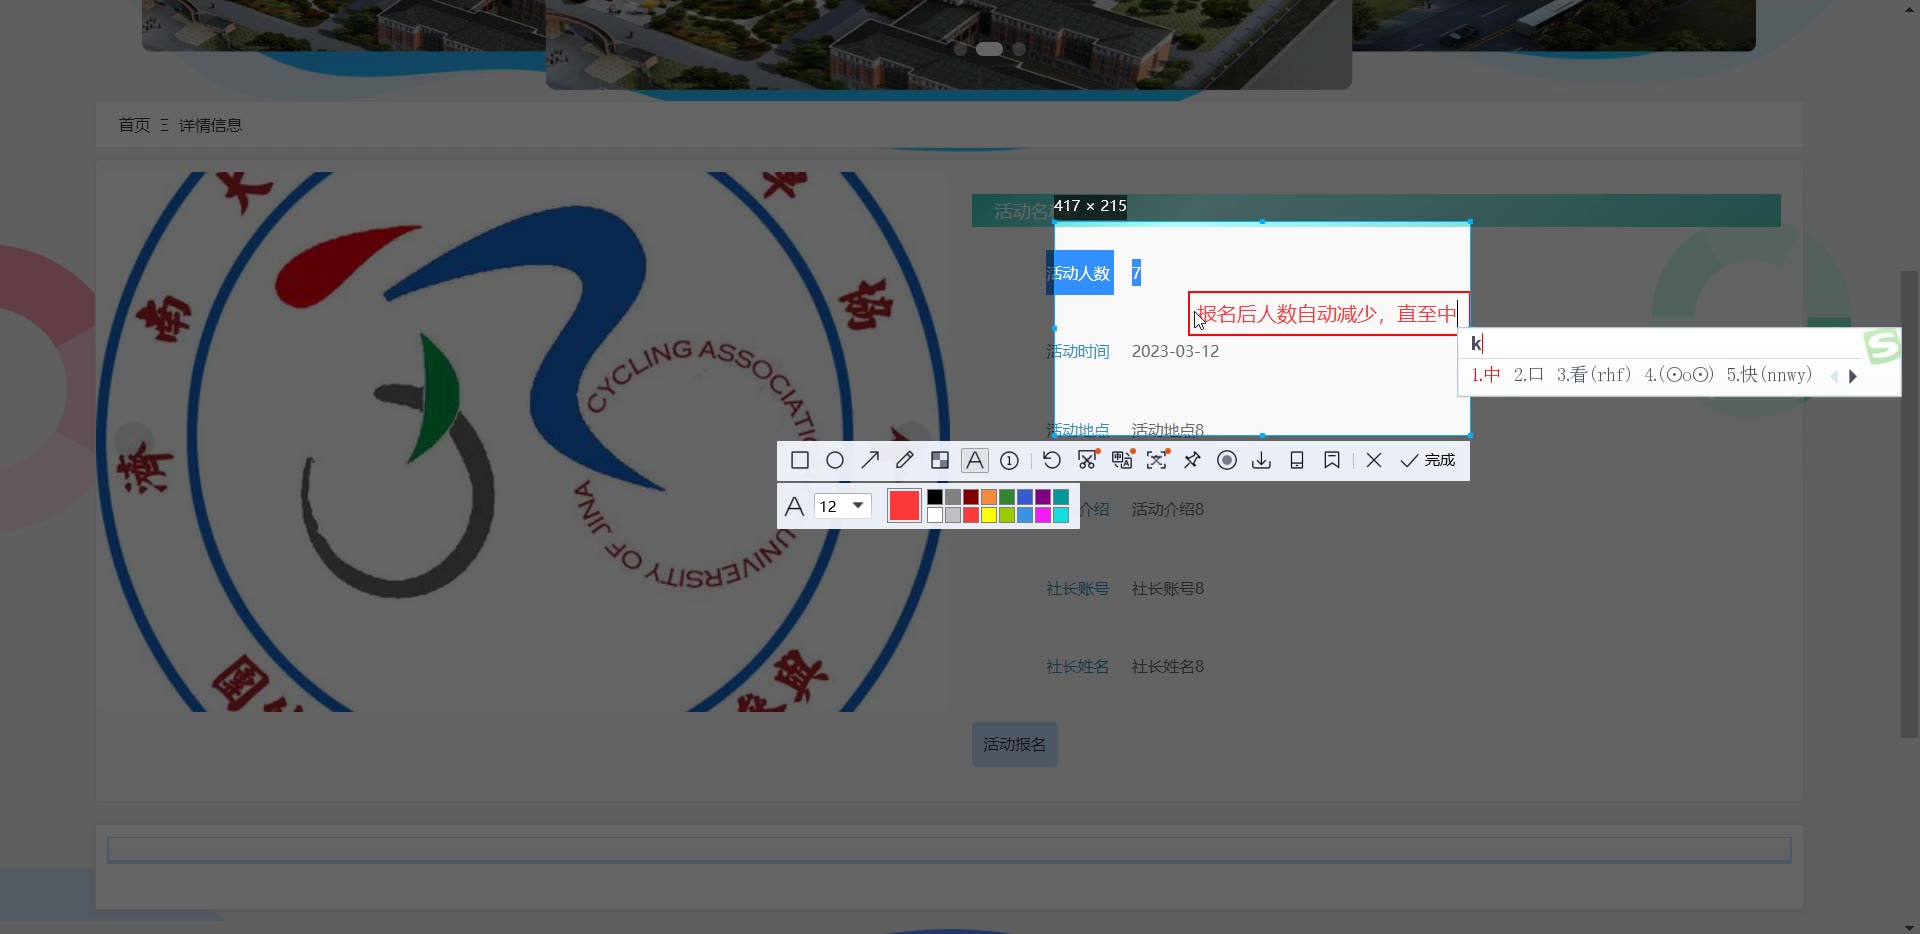The height and width of the screenshot is (934, 1920).
Task: Run text recognition on the capture
Action: click(x=1157, y=460)
